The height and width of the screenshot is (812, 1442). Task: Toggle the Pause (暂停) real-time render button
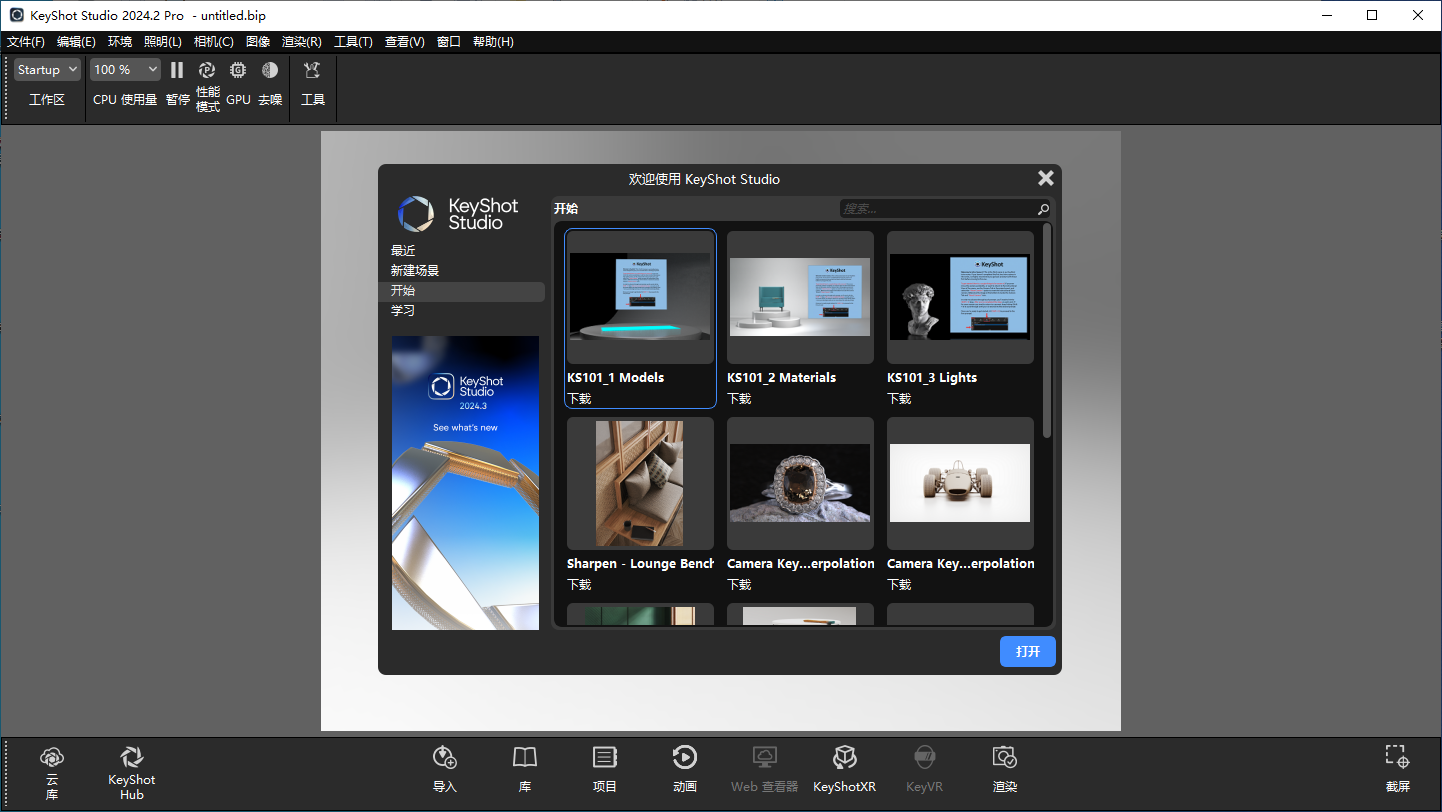click(177, 84)
